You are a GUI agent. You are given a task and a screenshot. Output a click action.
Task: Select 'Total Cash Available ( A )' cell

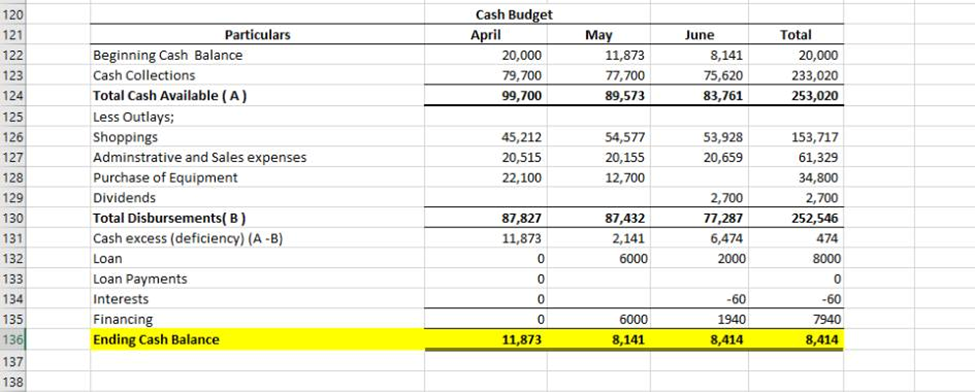click(x=257, y=96)
